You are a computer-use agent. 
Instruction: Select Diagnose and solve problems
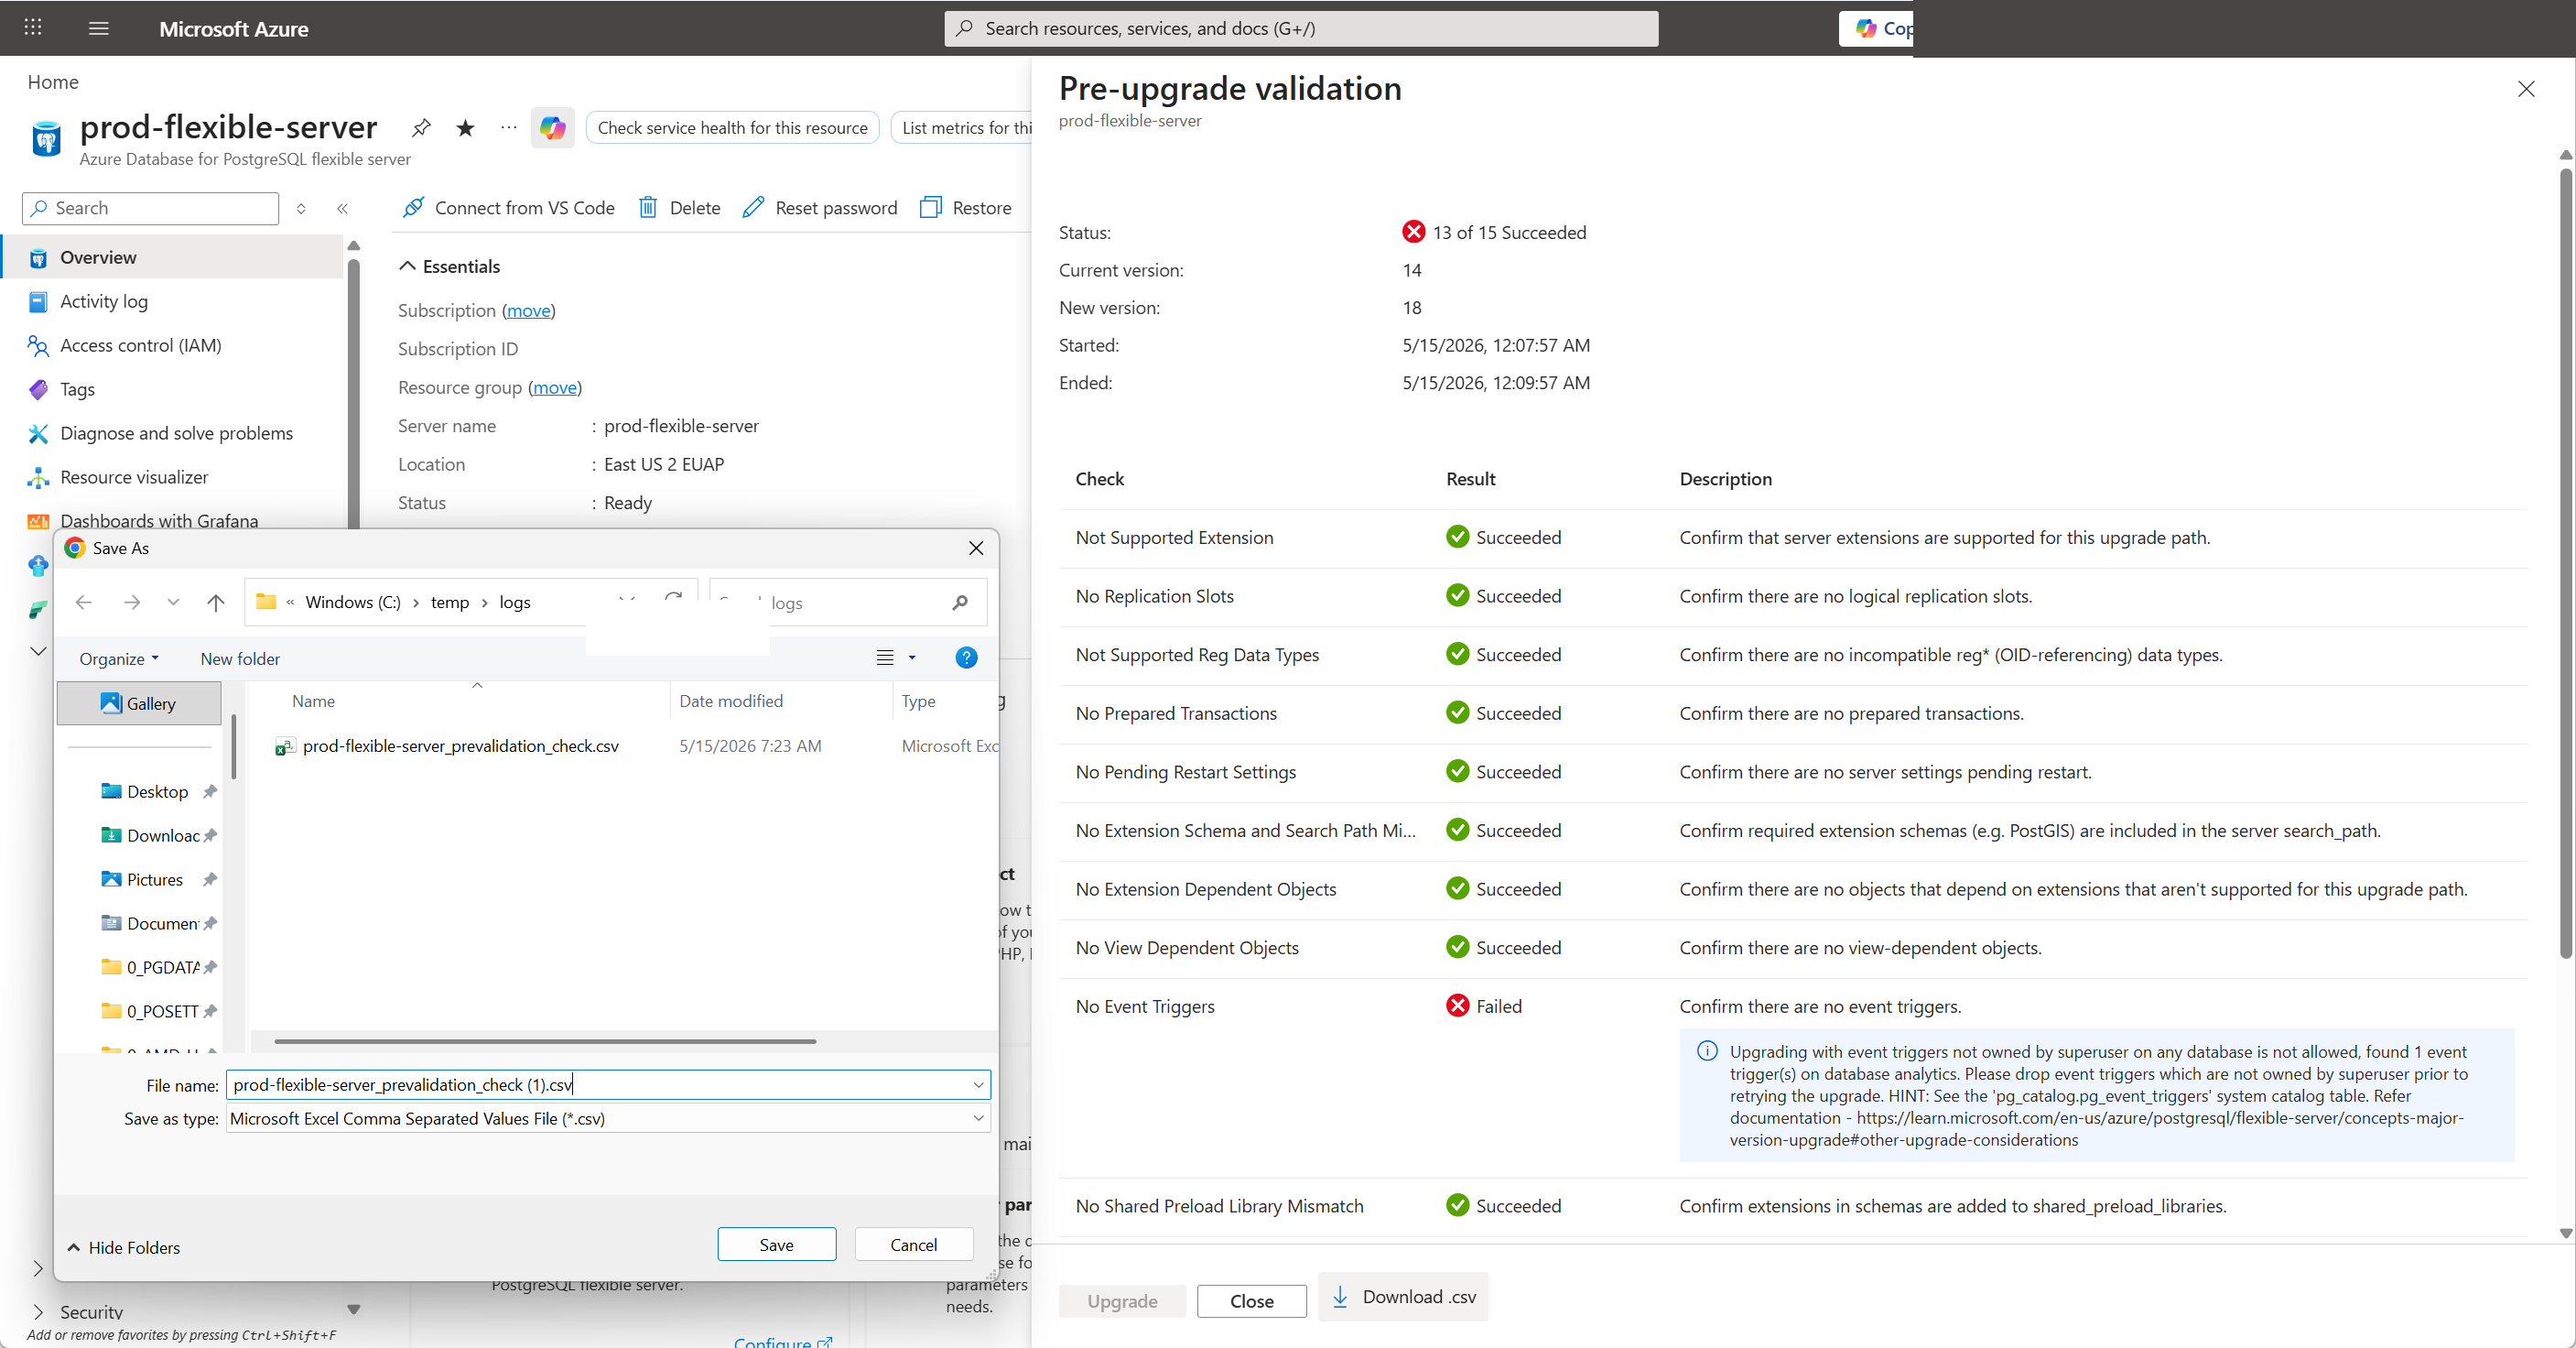[x=176, y=433]
